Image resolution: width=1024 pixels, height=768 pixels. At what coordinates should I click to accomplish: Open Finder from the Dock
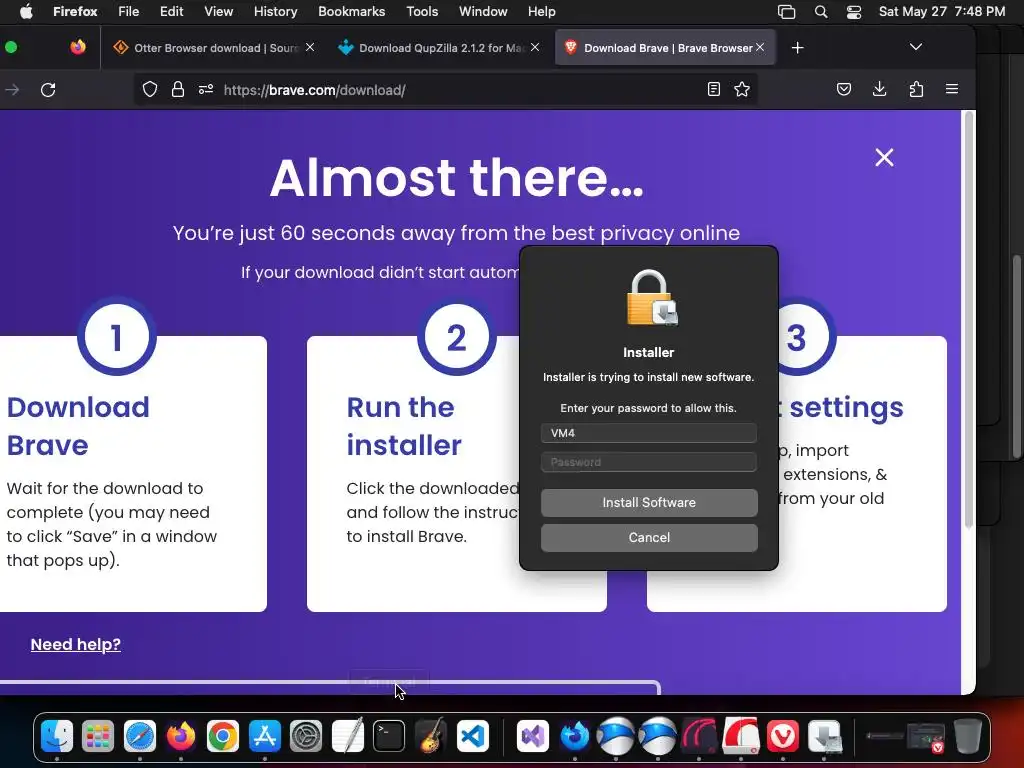click(57, 737)
